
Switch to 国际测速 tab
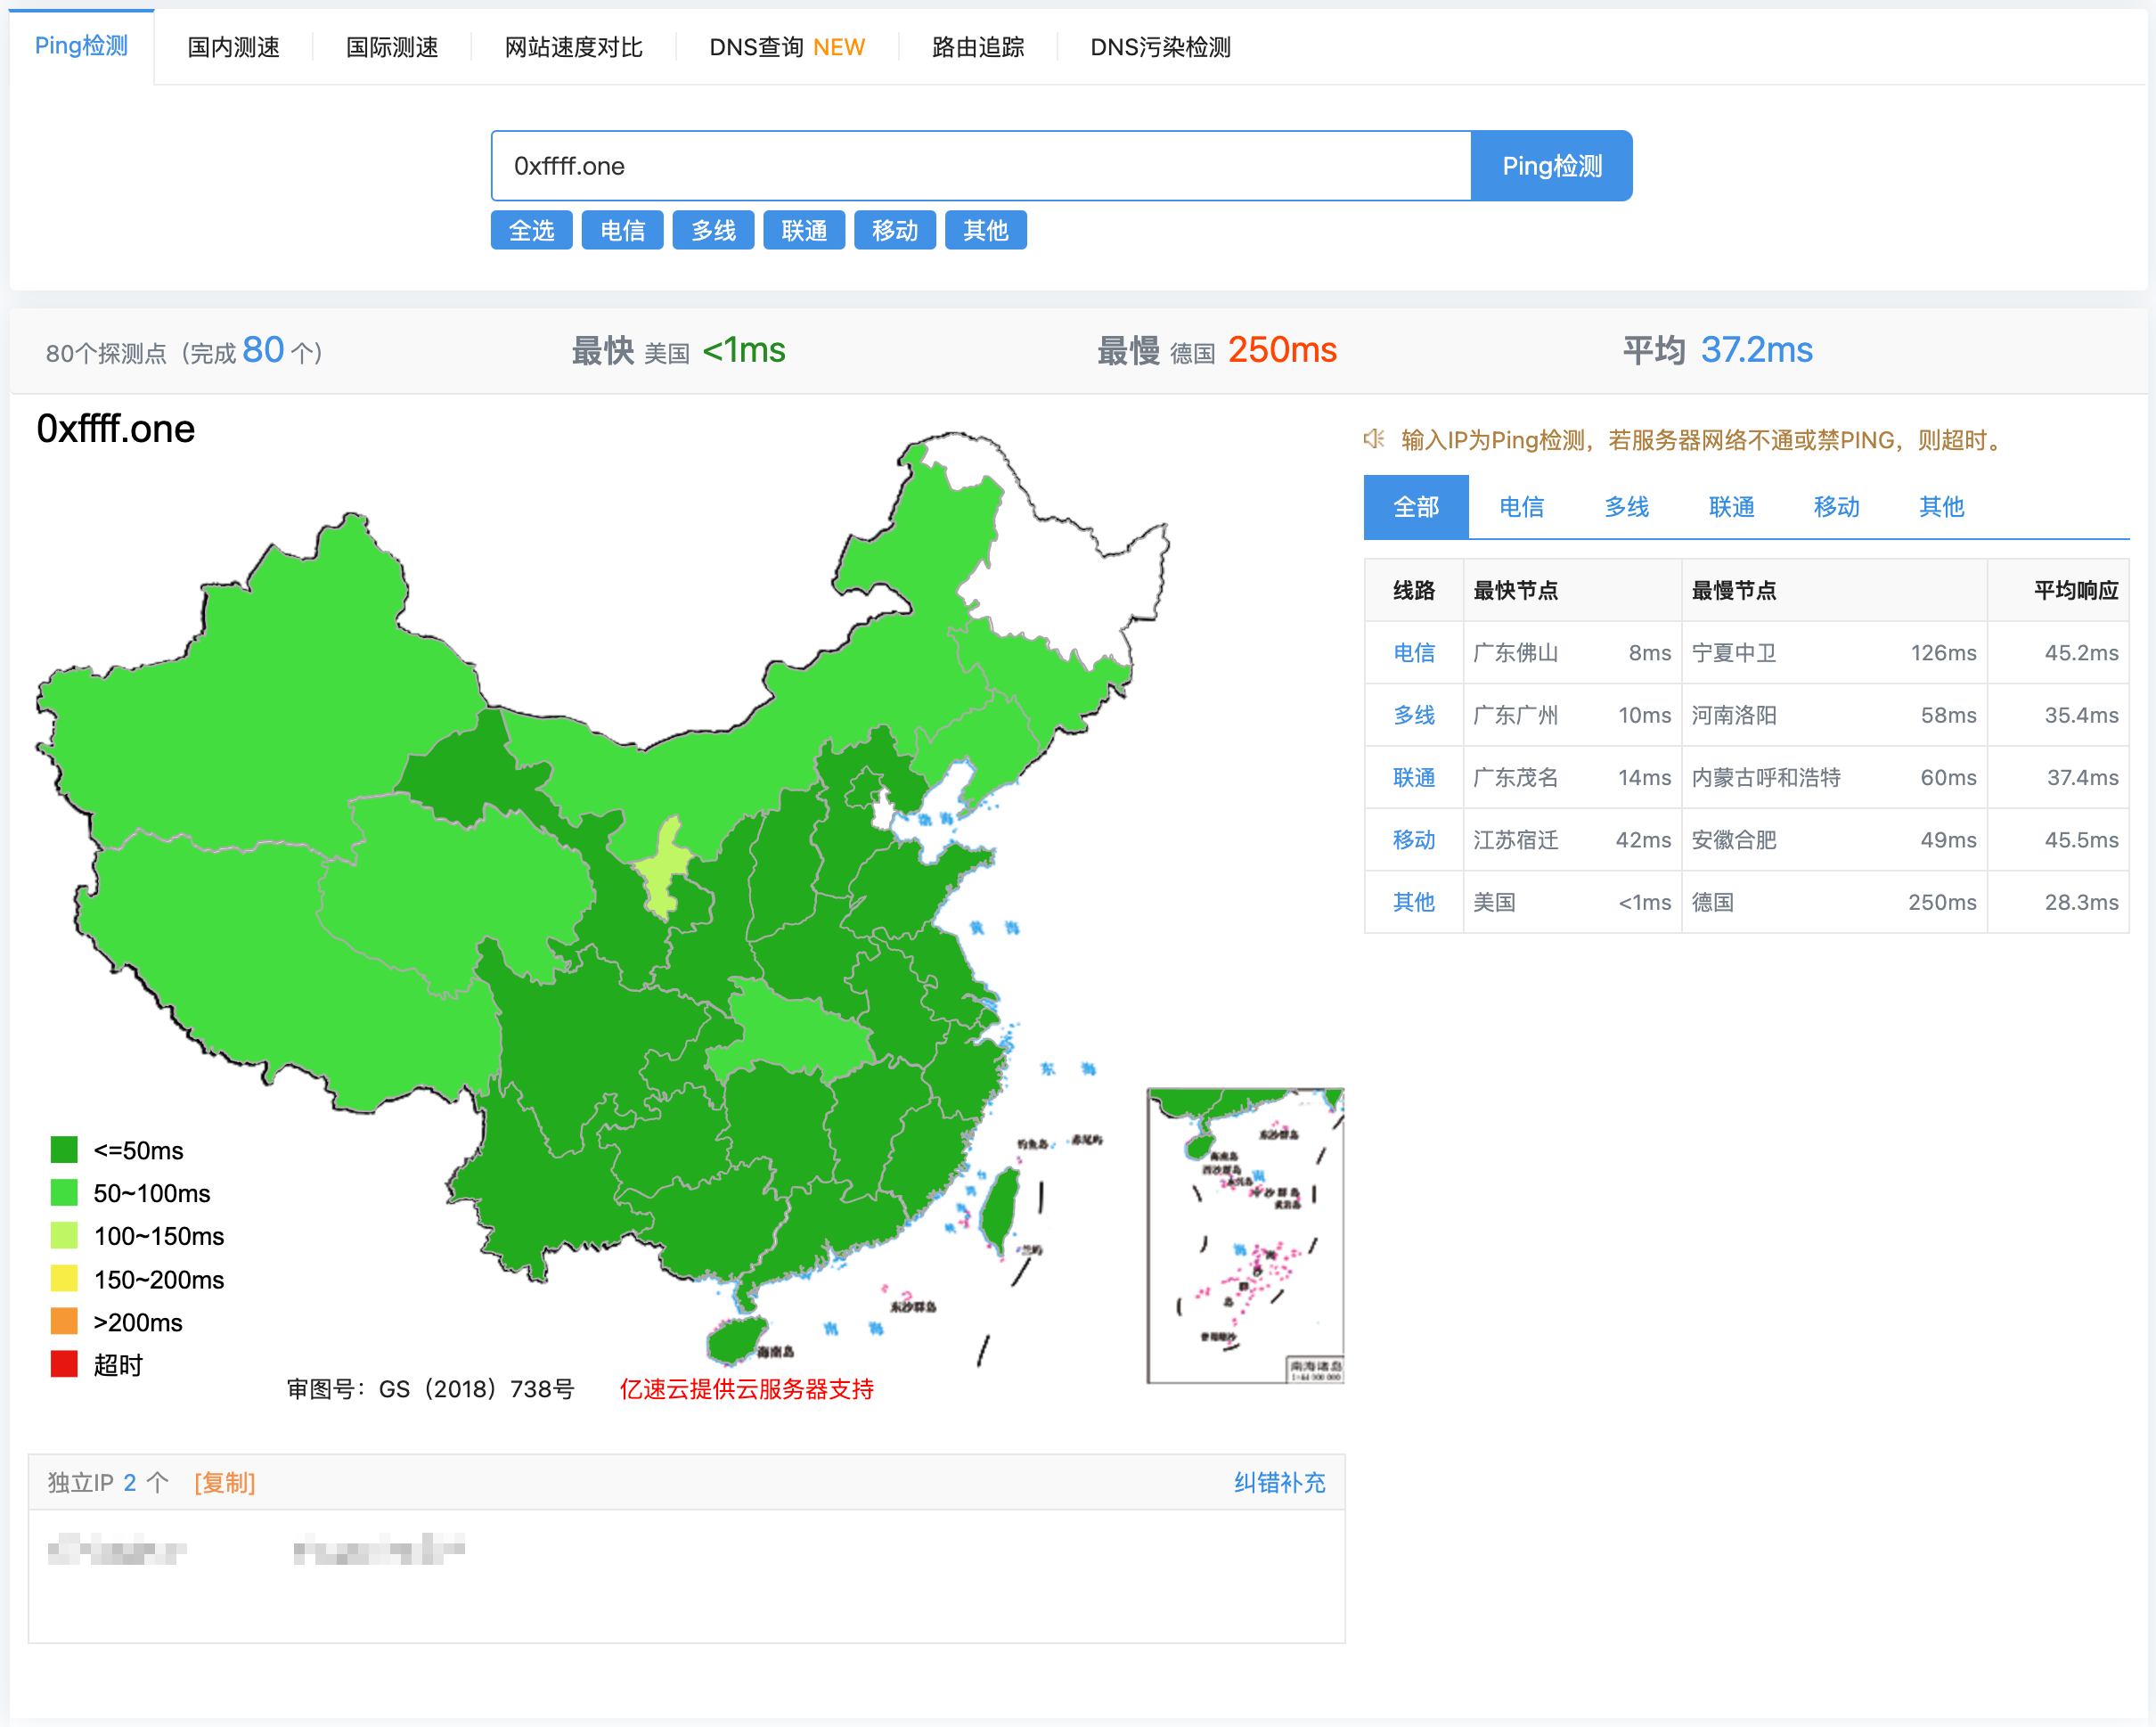(x=392, y=47)
